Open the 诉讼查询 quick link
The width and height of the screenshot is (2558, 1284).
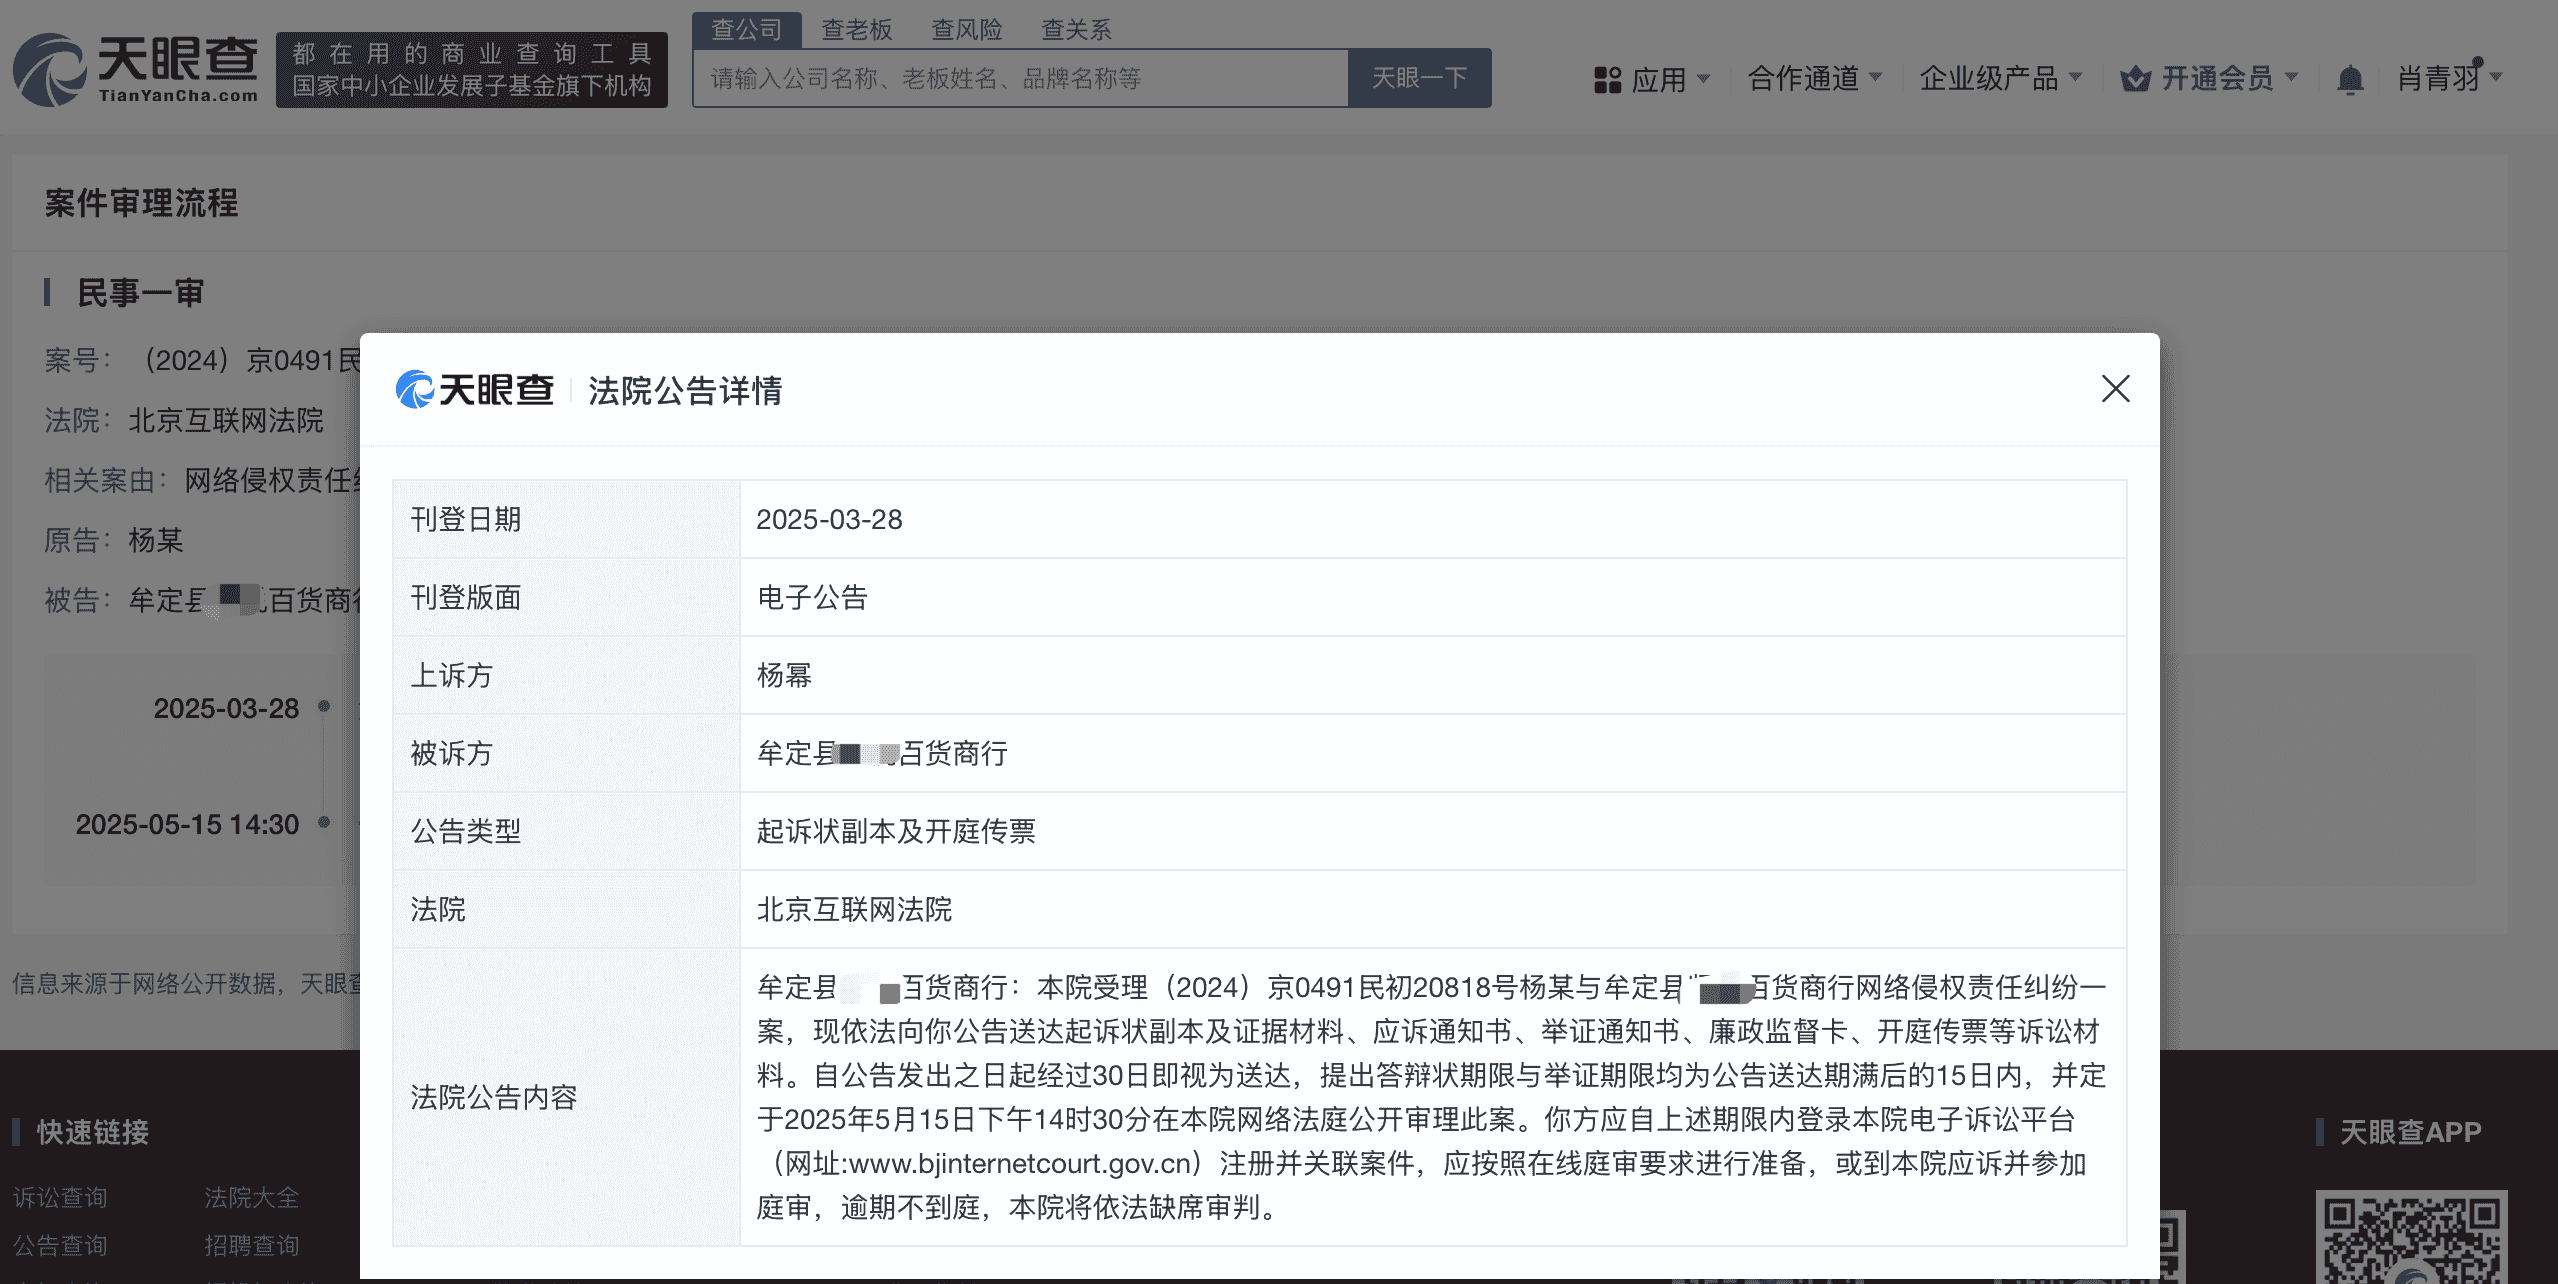coord(60,1198)
